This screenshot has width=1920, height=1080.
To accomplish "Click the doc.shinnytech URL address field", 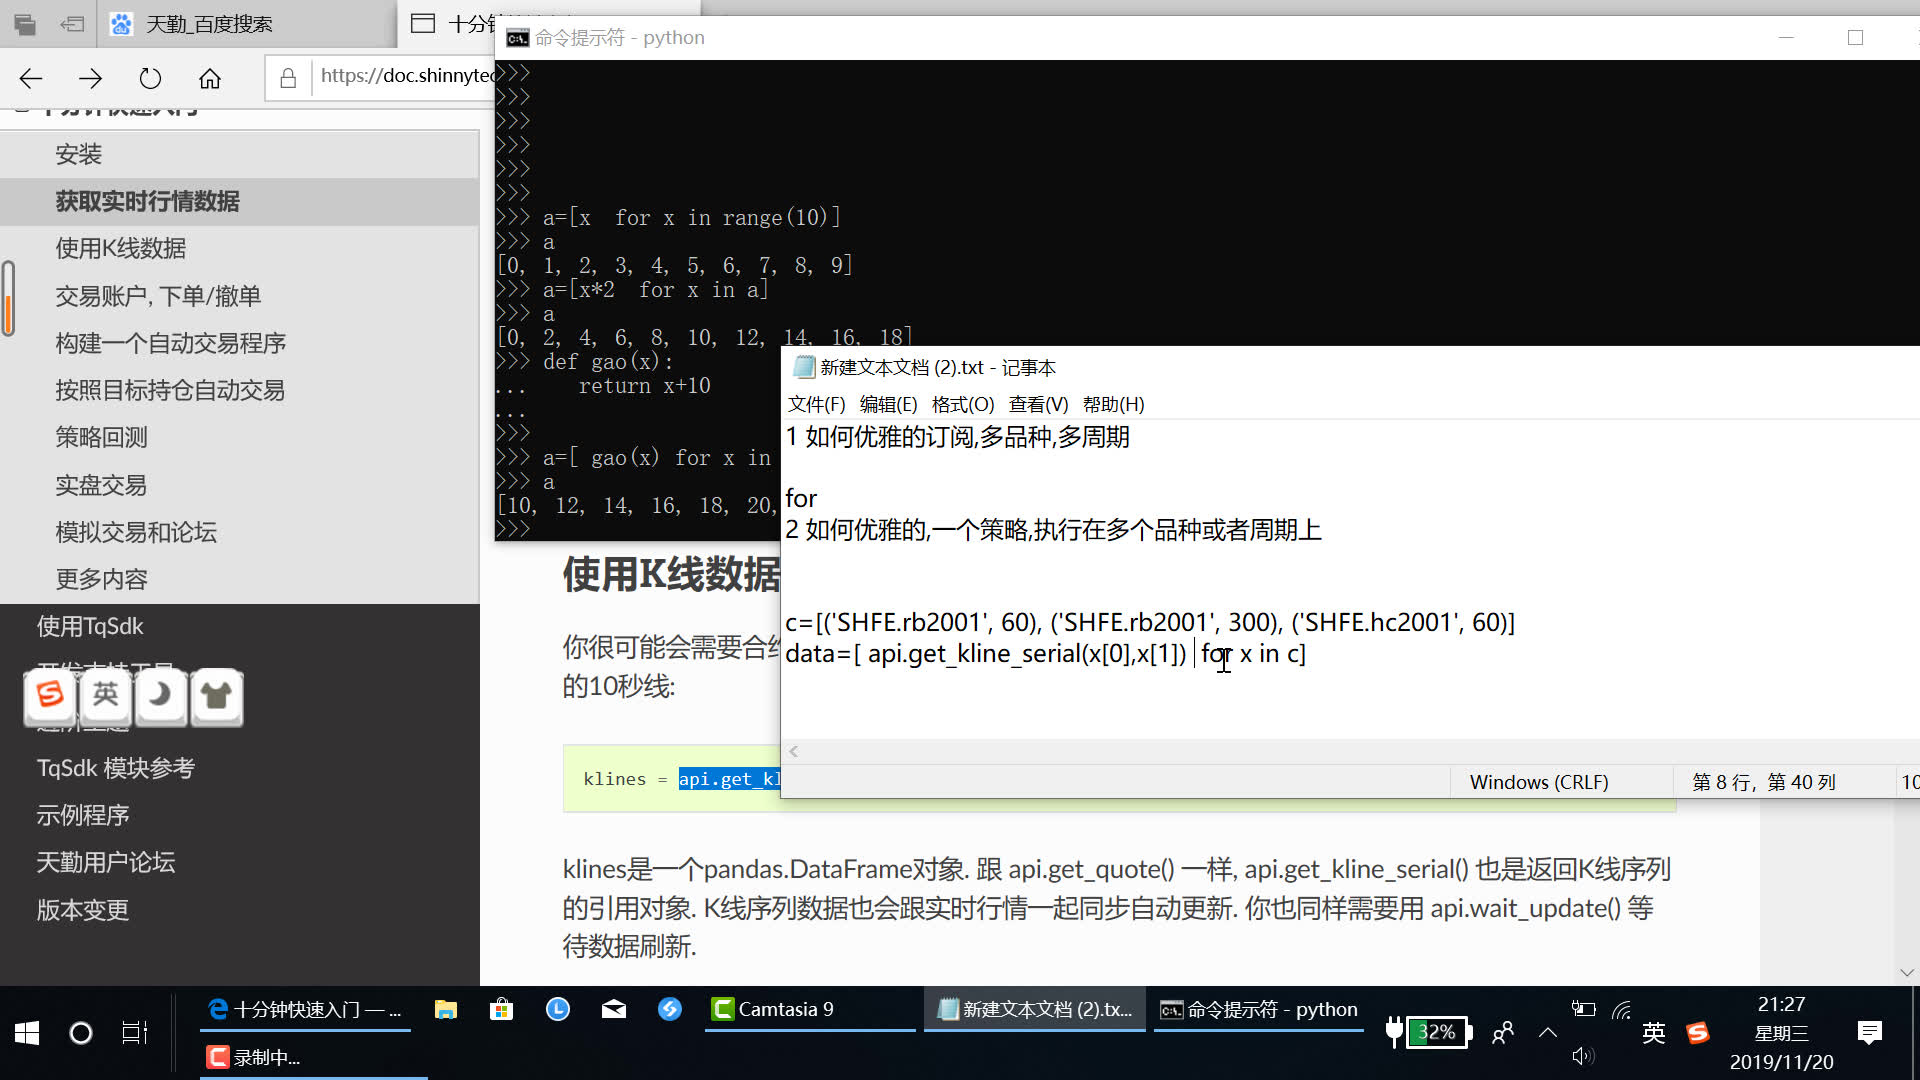I will 406,76.
